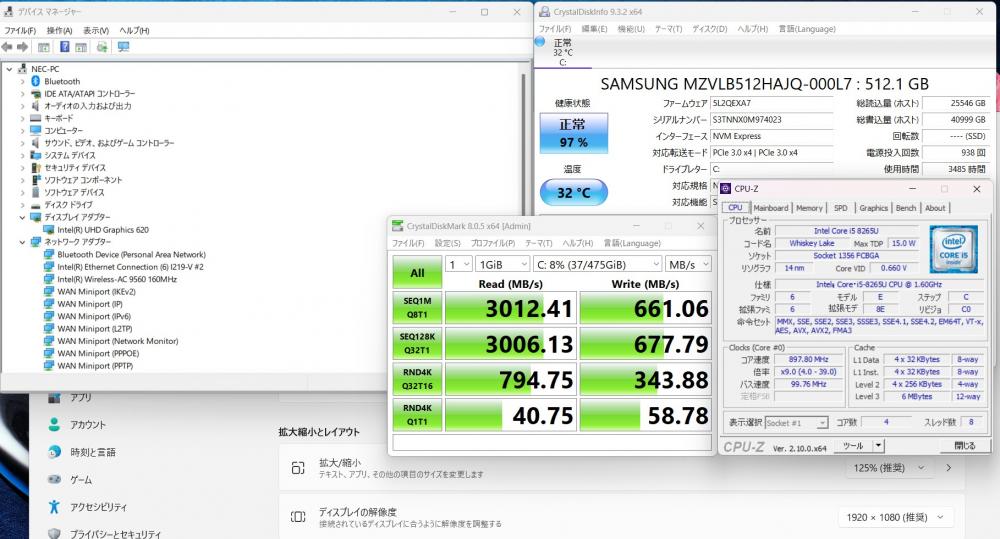1000x539 pixels.
Task: Open the Socket #1 dropdown in CPU-Z
Action: pos(797,423)
